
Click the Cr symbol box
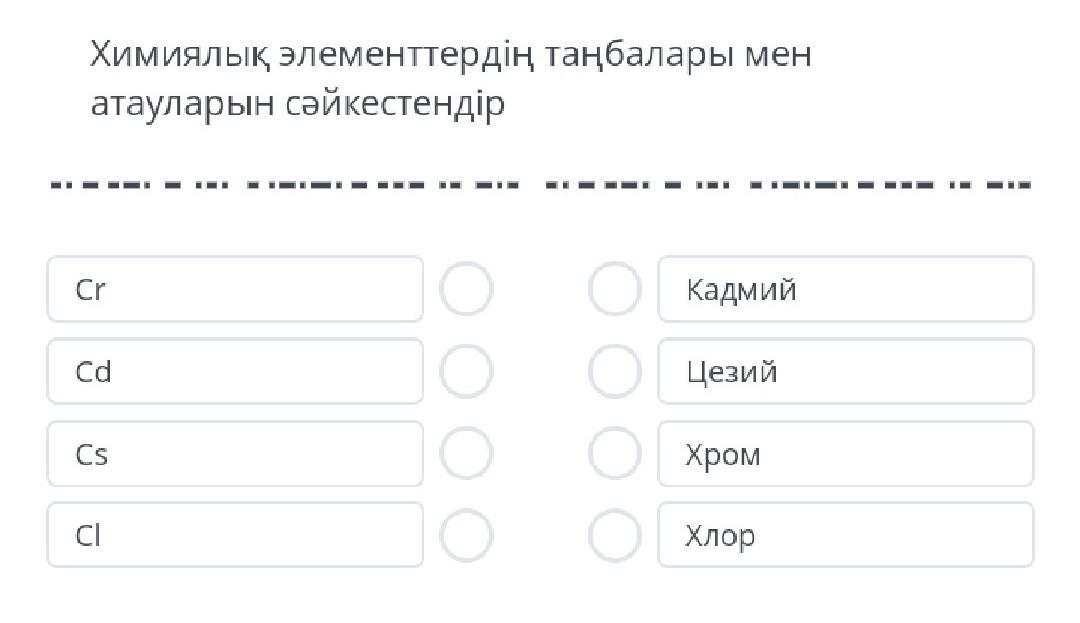coord(235,290)
